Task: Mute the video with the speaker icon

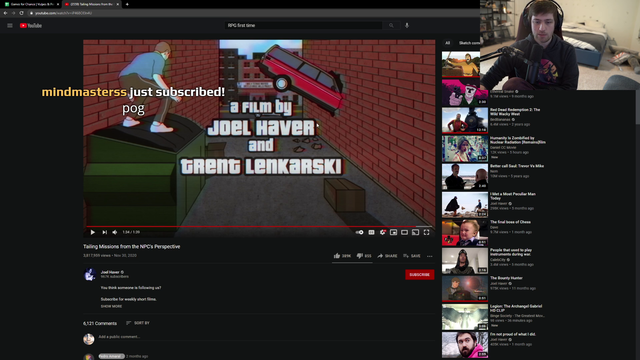Action: pos(115,232)
